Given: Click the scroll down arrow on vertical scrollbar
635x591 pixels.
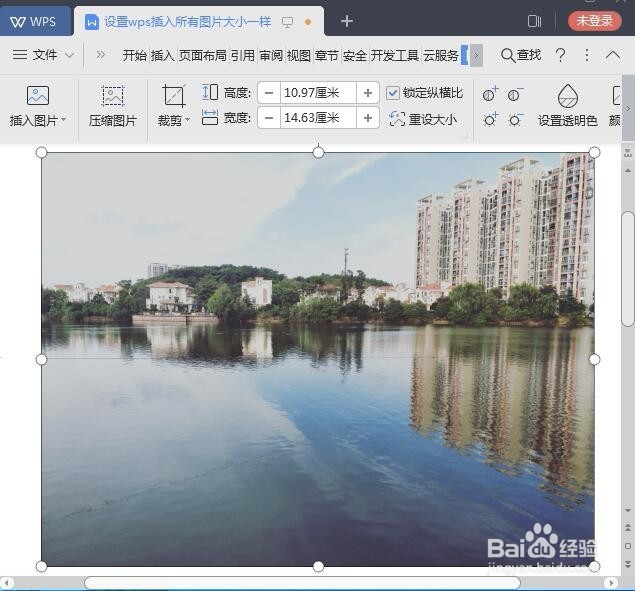Looking at the screenshot, I should [x=628, y=510].
